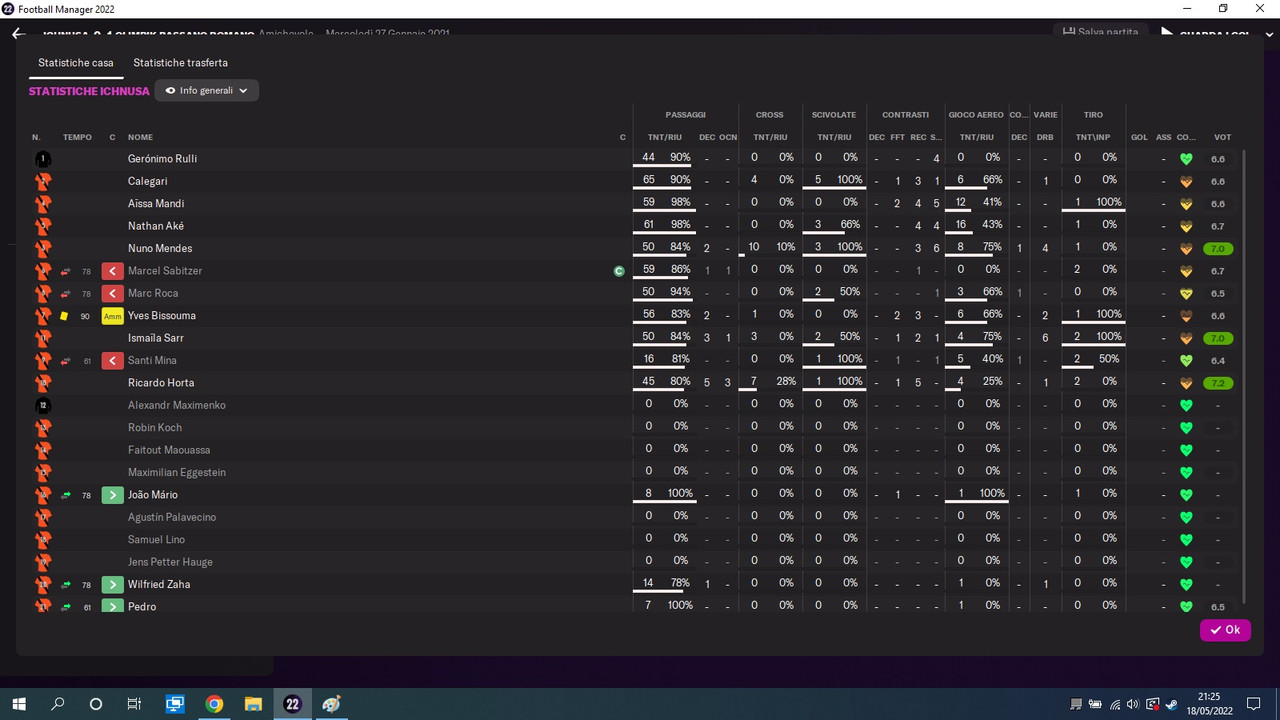Select the Faitout Maouassa row
Image resolution: width=1280 pixels, height=720 pixels.
pos(636,450)
